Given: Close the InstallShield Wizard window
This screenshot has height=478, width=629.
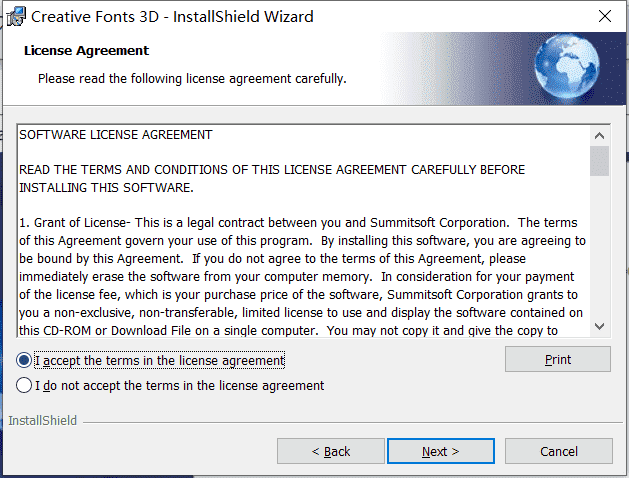Looking at the screenshot, I should [x=605, y=16].
